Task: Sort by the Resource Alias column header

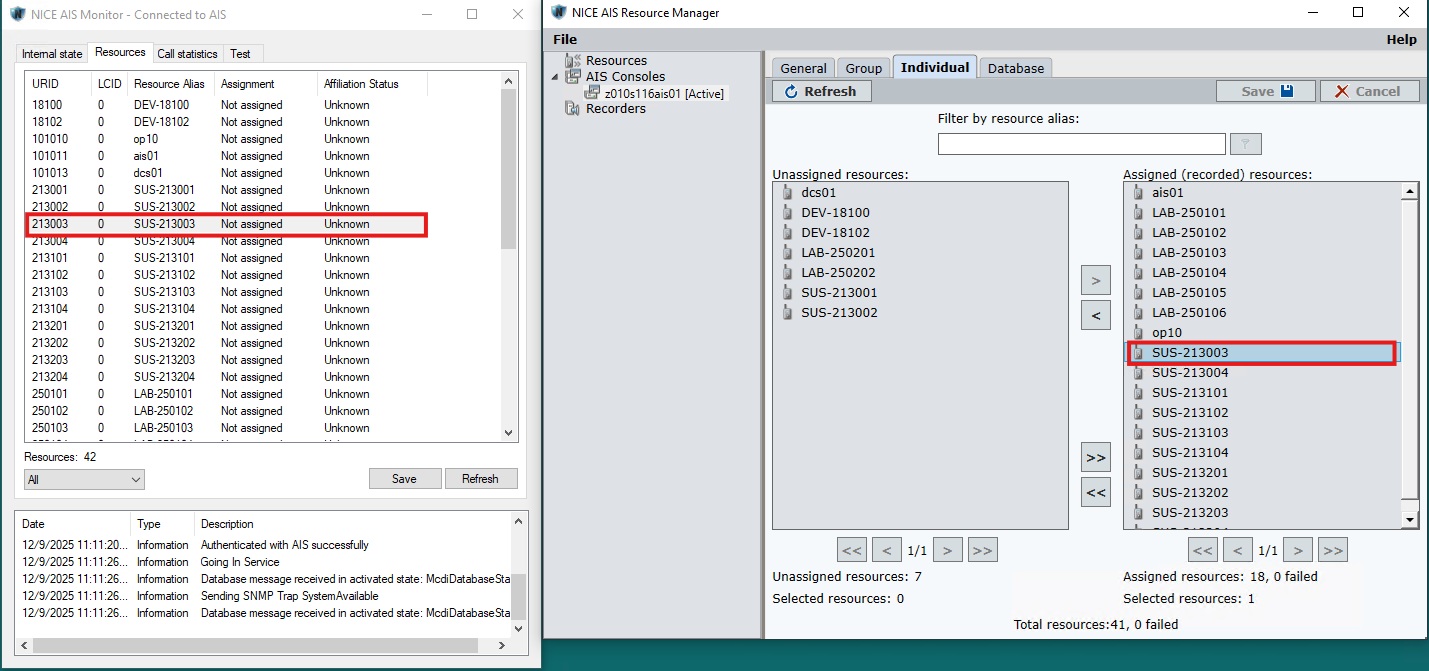Action: tap(171, 84)
